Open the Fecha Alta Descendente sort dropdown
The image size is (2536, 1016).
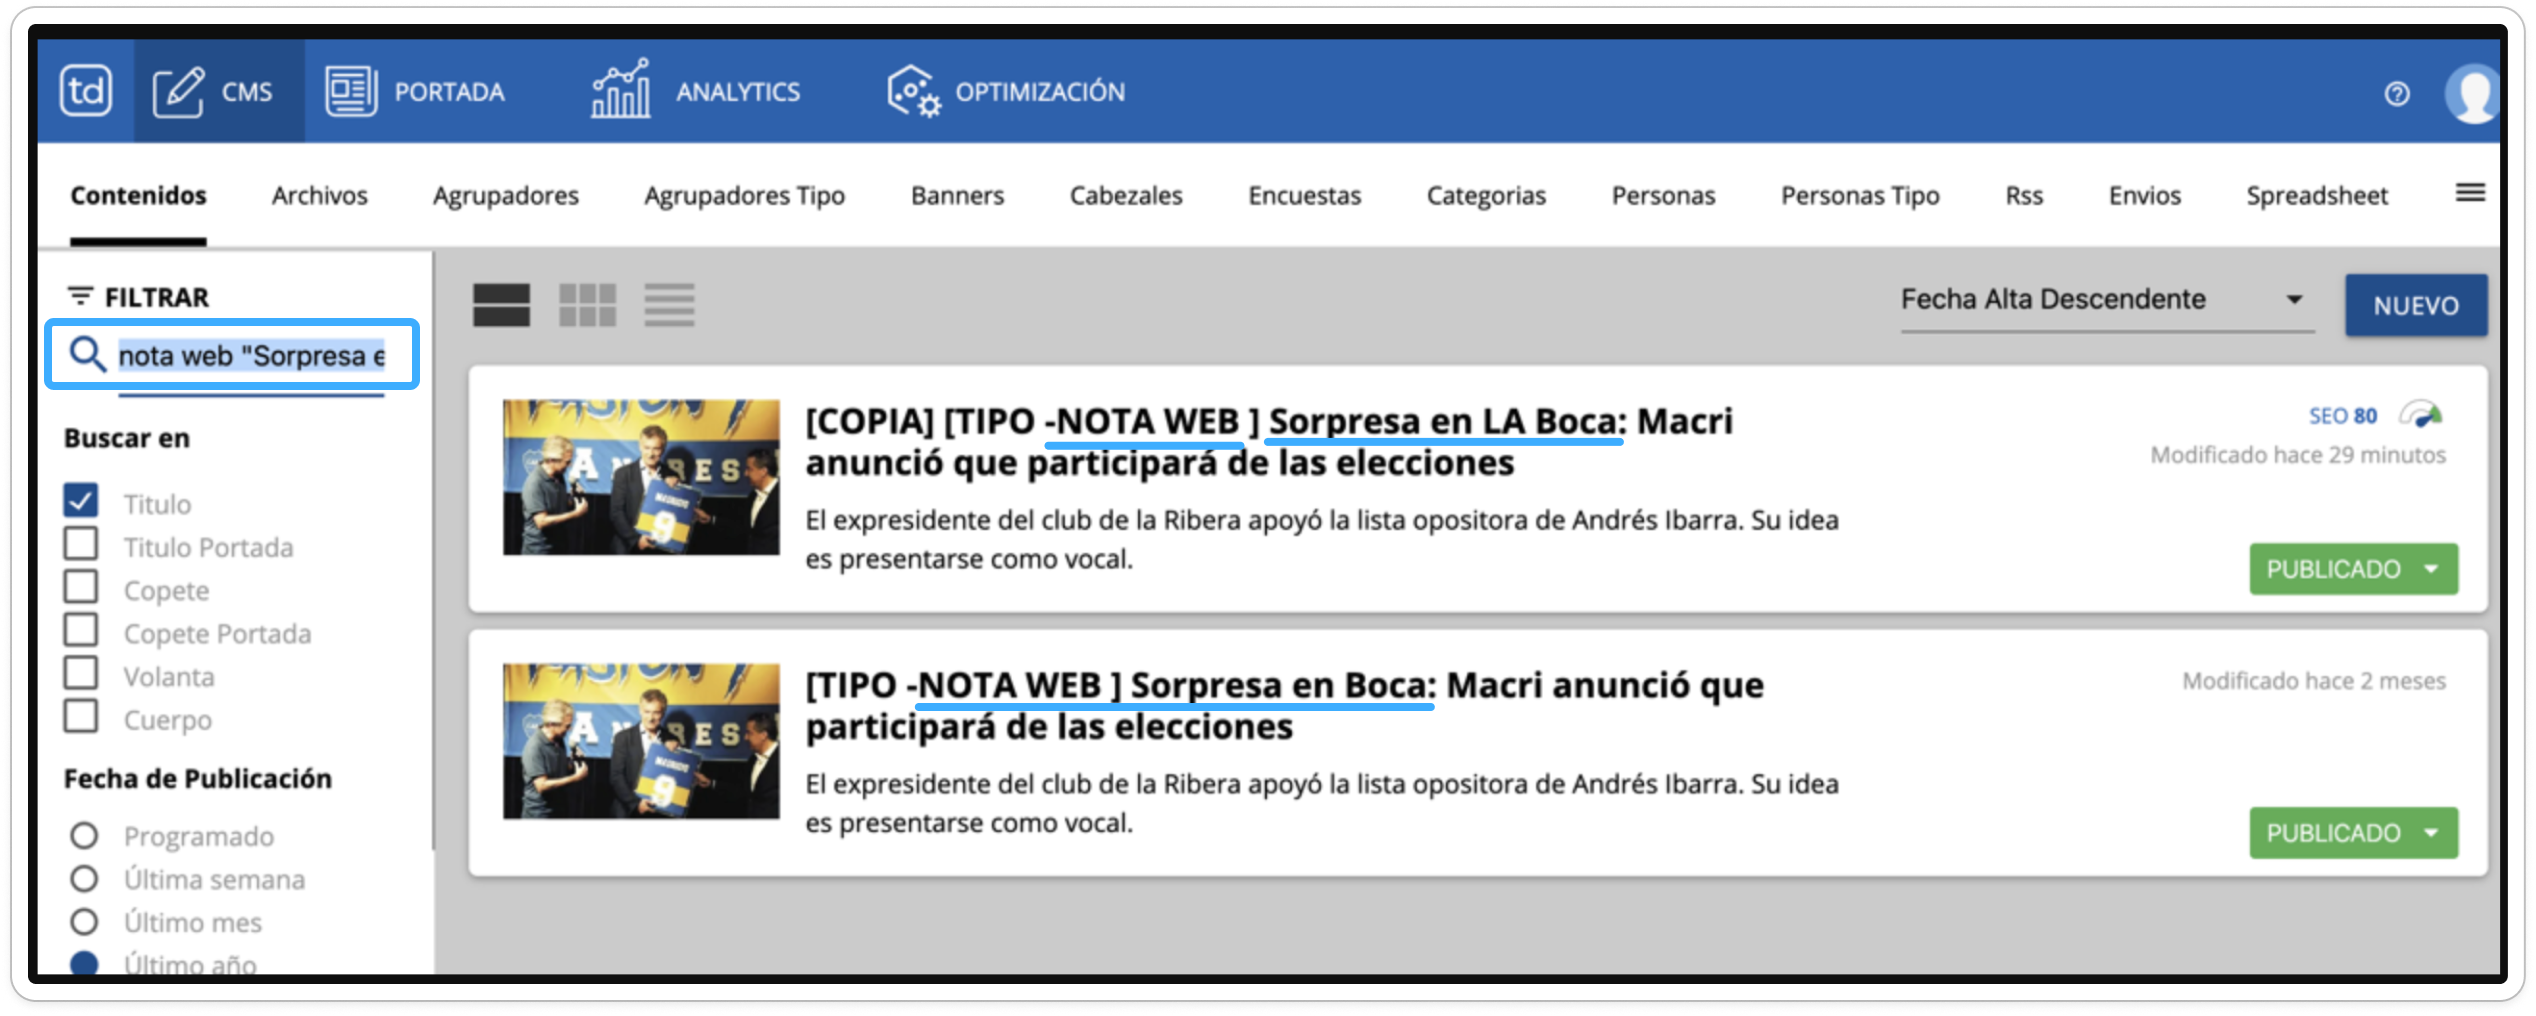click(x=2106, y=300)
